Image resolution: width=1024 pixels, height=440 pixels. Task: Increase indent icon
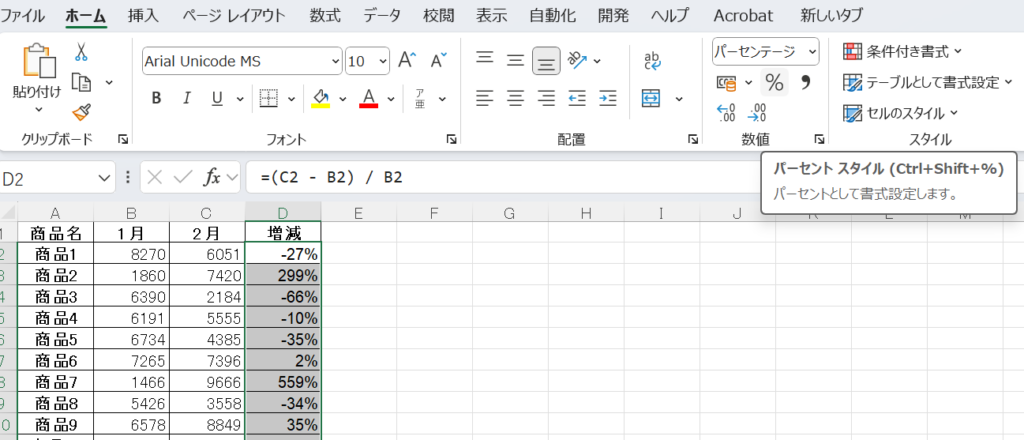click(x=608, y=99)
